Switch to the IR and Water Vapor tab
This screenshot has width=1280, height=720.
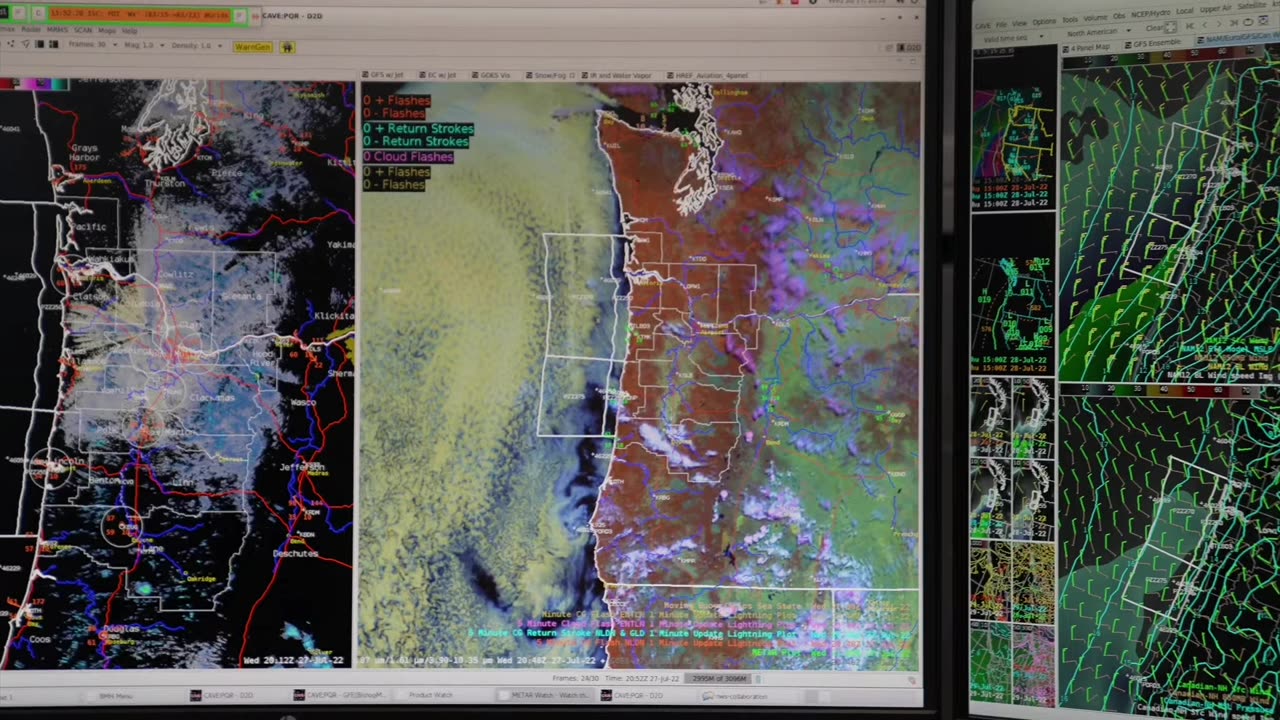[x=618, y=75]
